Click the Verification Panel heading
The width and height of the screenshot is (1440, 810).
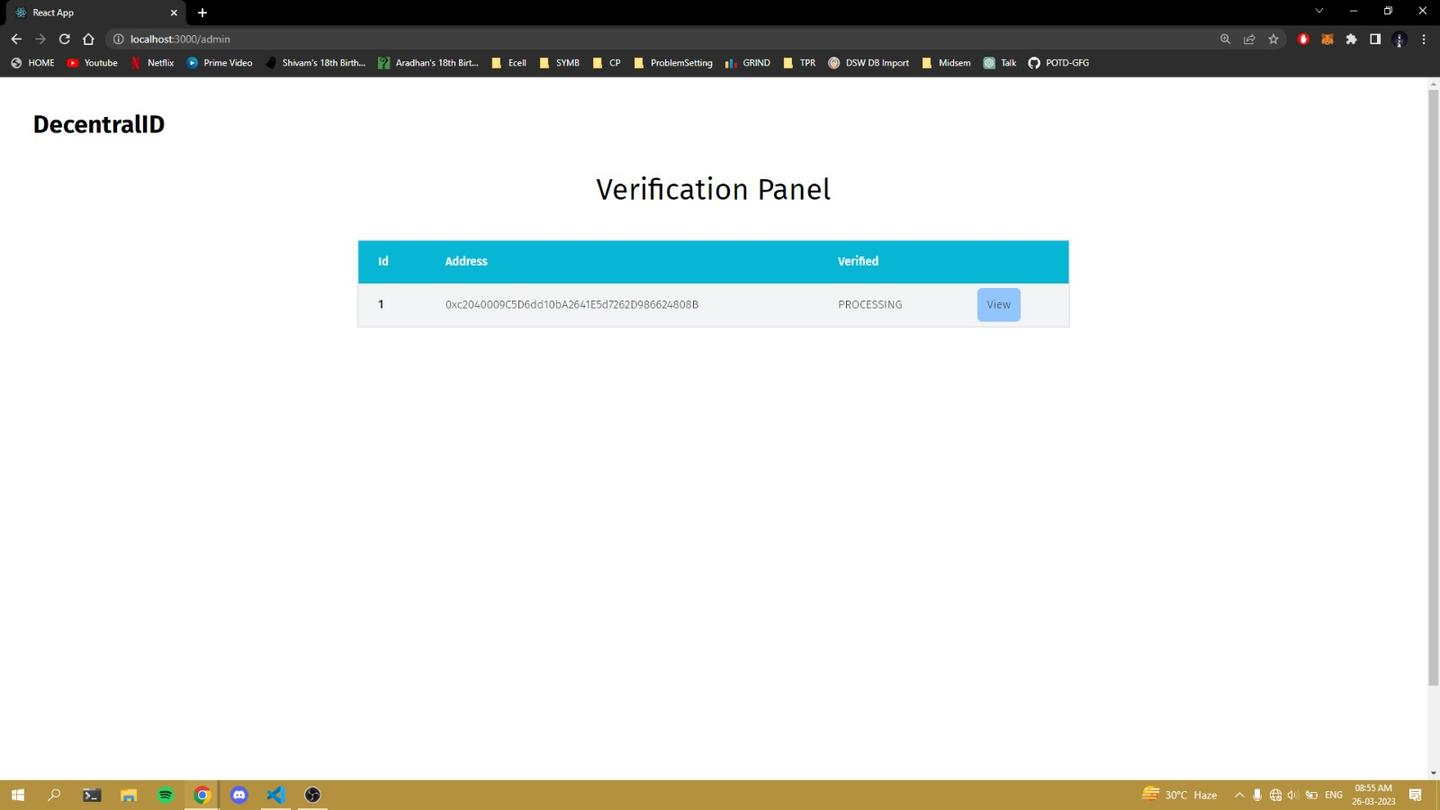713,189
